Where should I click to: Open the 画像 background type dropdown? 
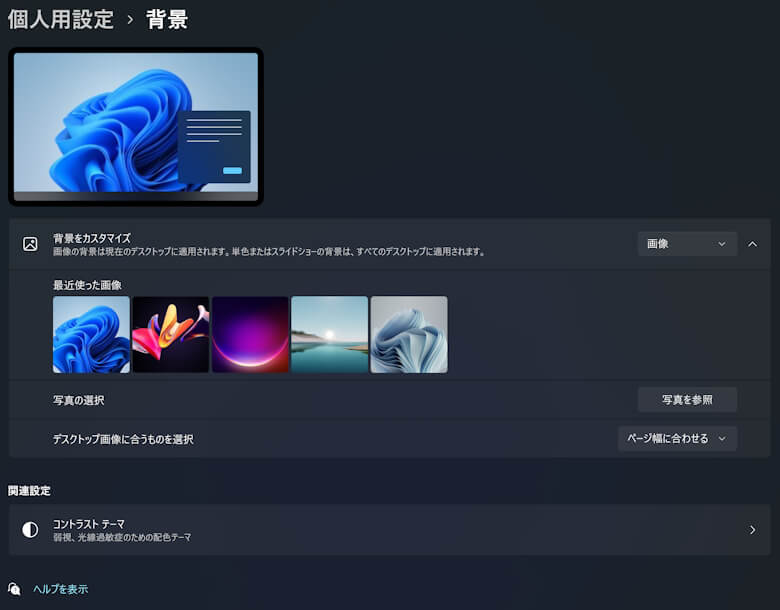687,244
